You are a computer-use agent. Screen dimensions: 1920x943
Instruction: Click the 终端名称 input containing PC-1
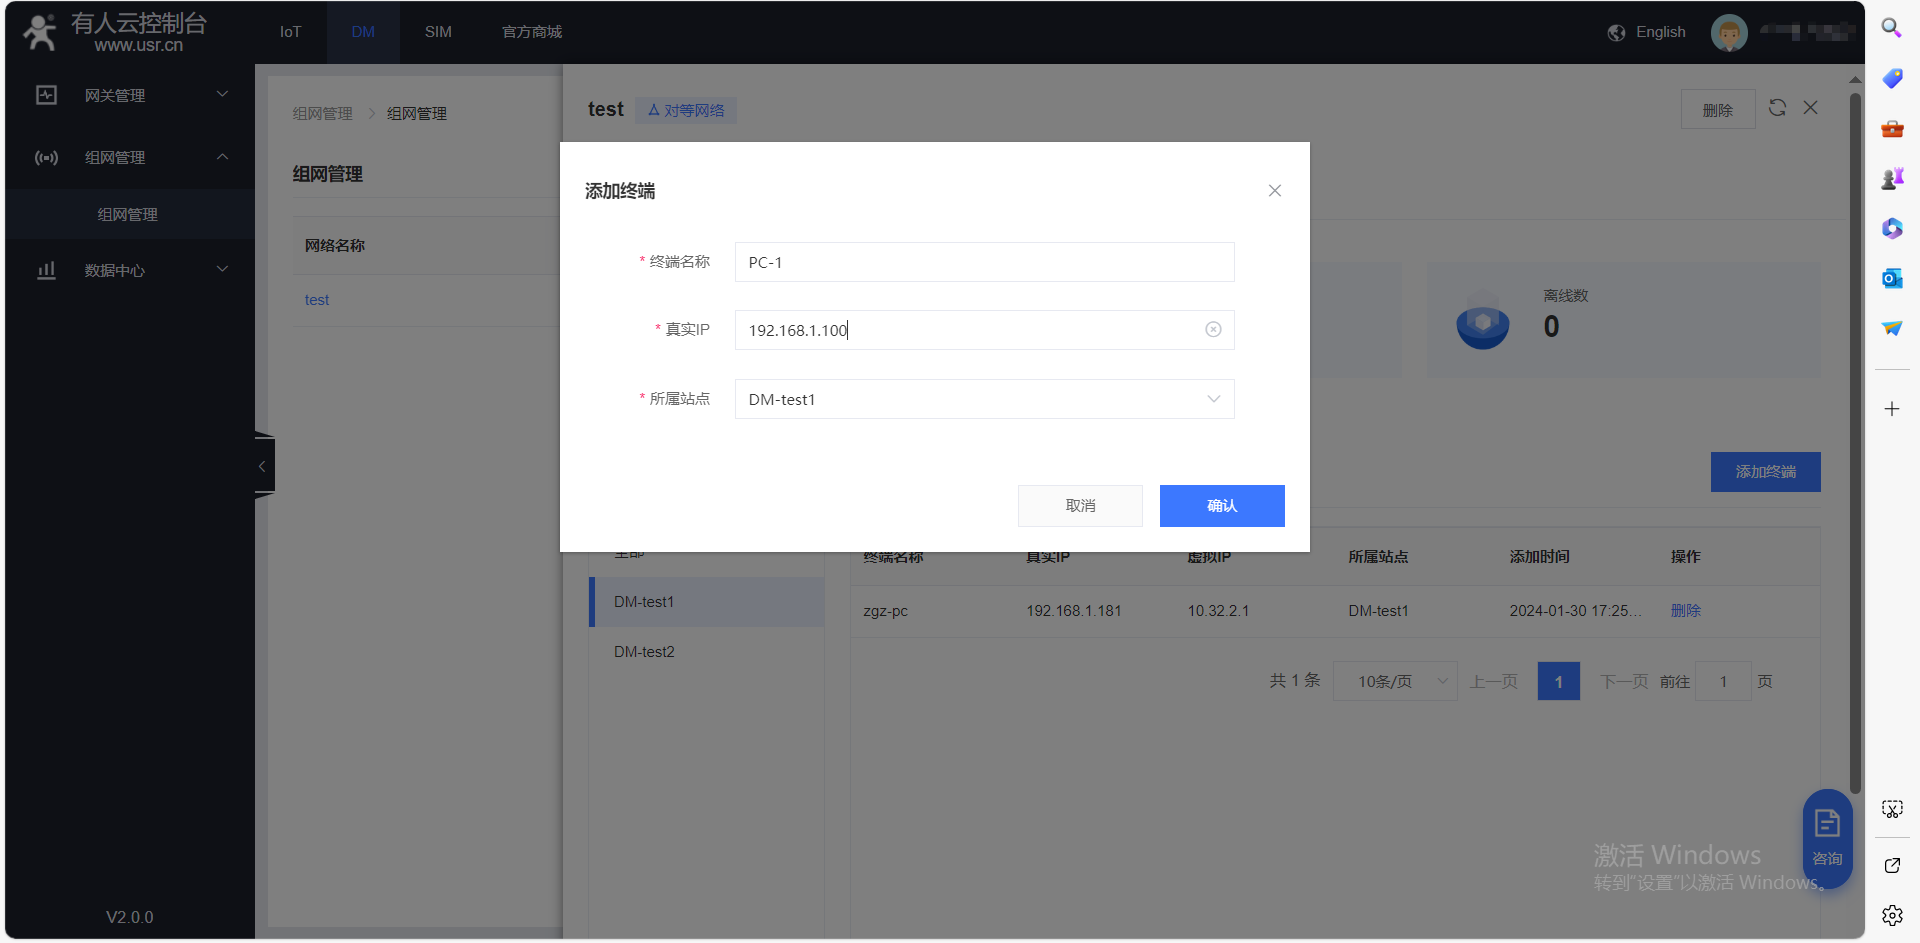tap(984, 262)
